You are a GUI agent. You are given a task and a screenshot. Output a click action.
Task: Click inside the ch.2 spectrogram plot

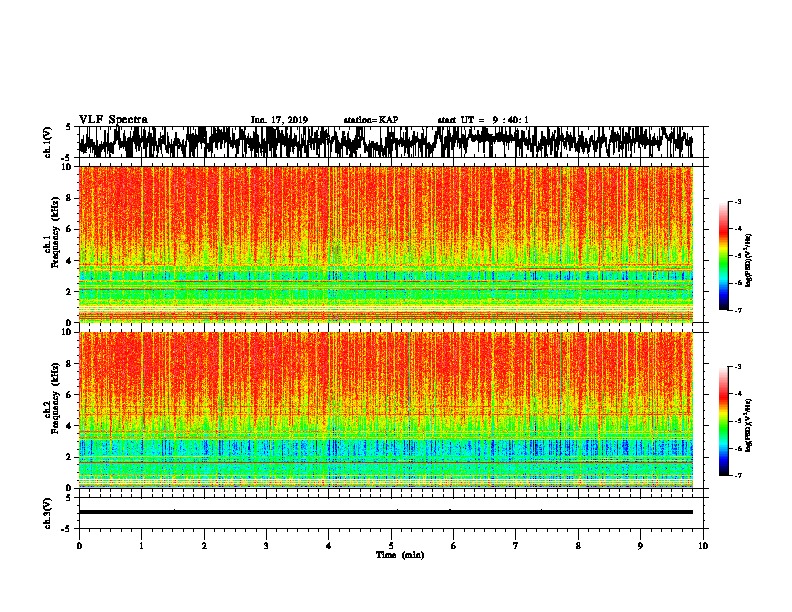pos(386,410)
